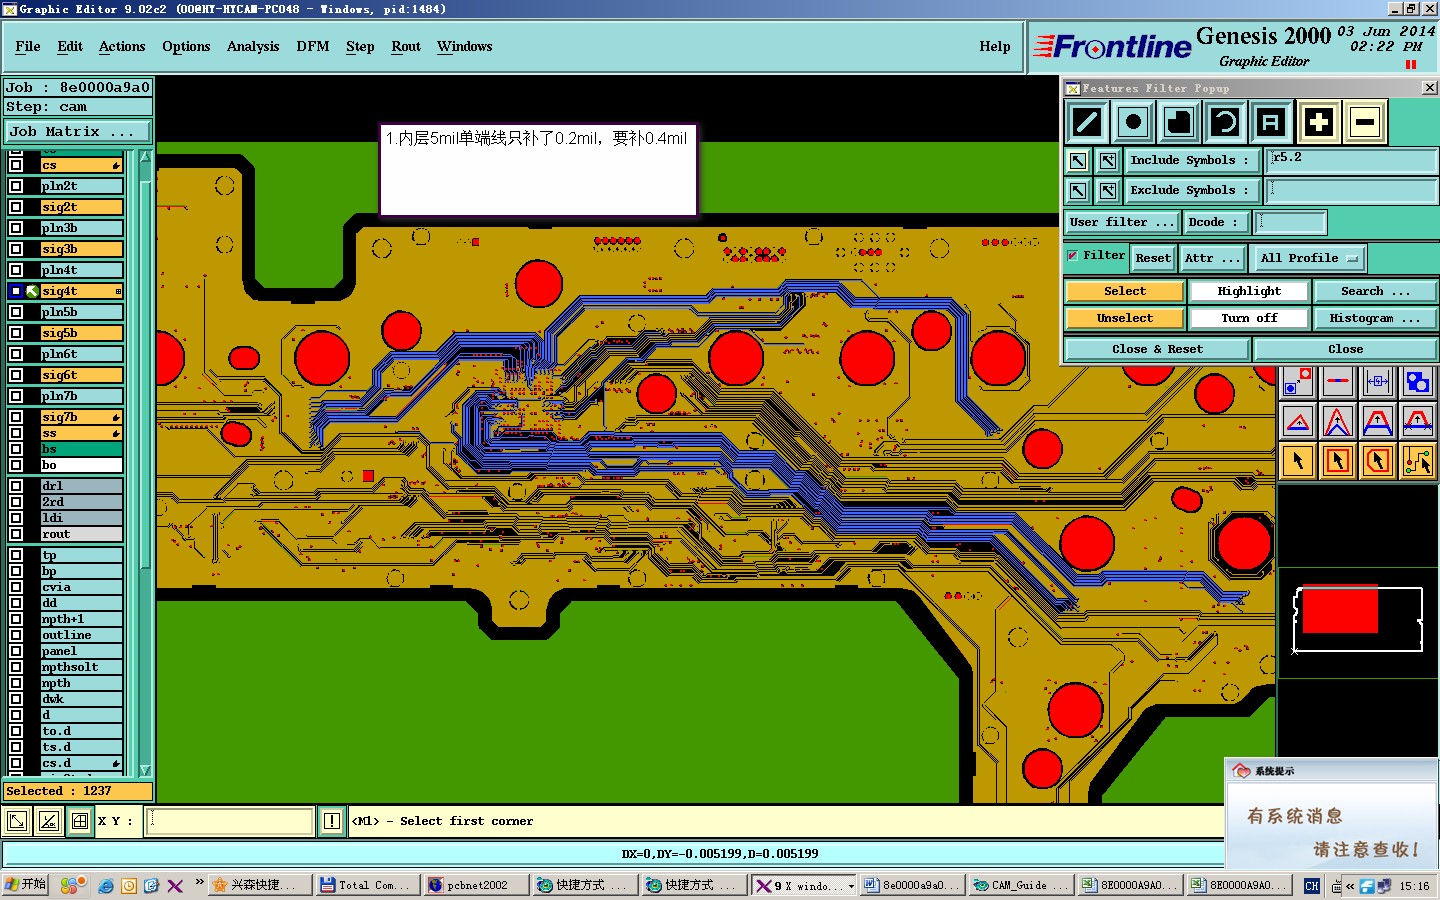Image resolution: width=1440 pixels, height=900 pixels.
Task: Select the blue-and-red pad move tool icon
Action: point(1298,382)
